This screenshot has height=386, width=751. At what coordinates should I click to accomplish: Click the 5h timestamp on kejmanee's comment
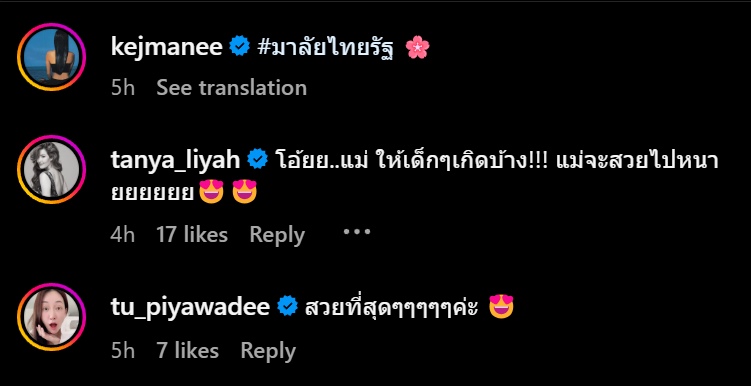[x=123, y=88]
